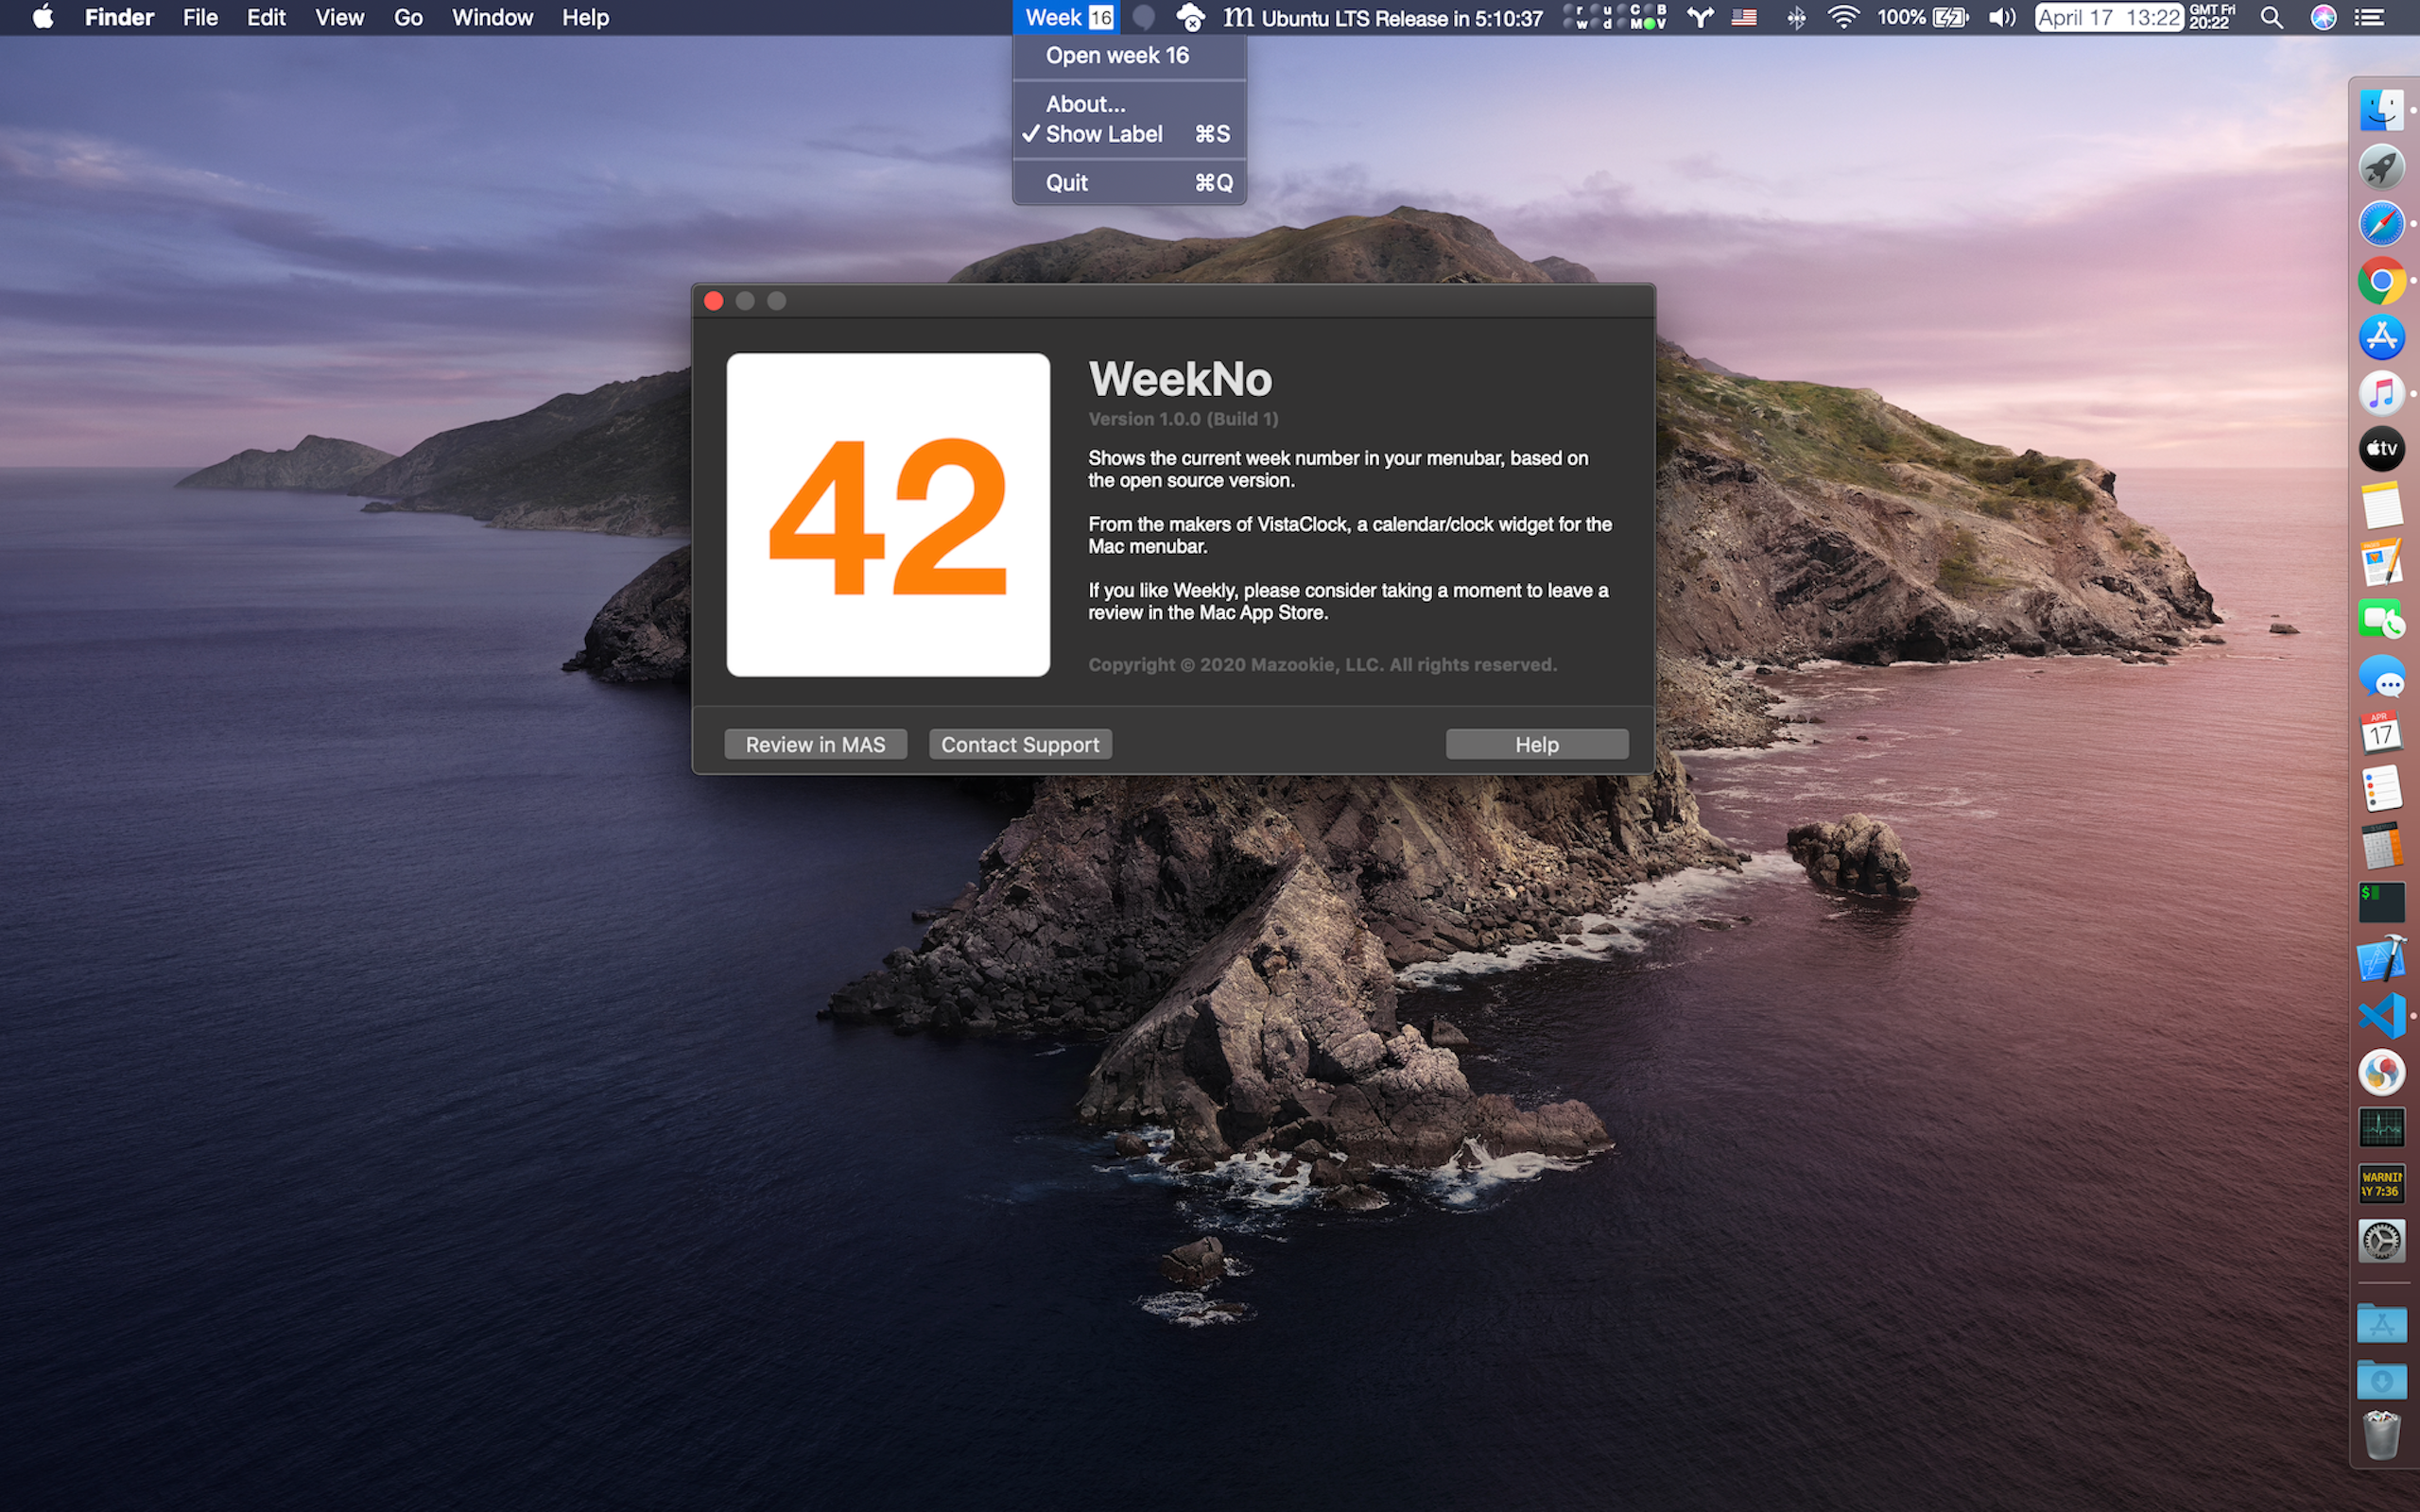
Task: Click the Review in MAS button
Action: click(815, 744)
